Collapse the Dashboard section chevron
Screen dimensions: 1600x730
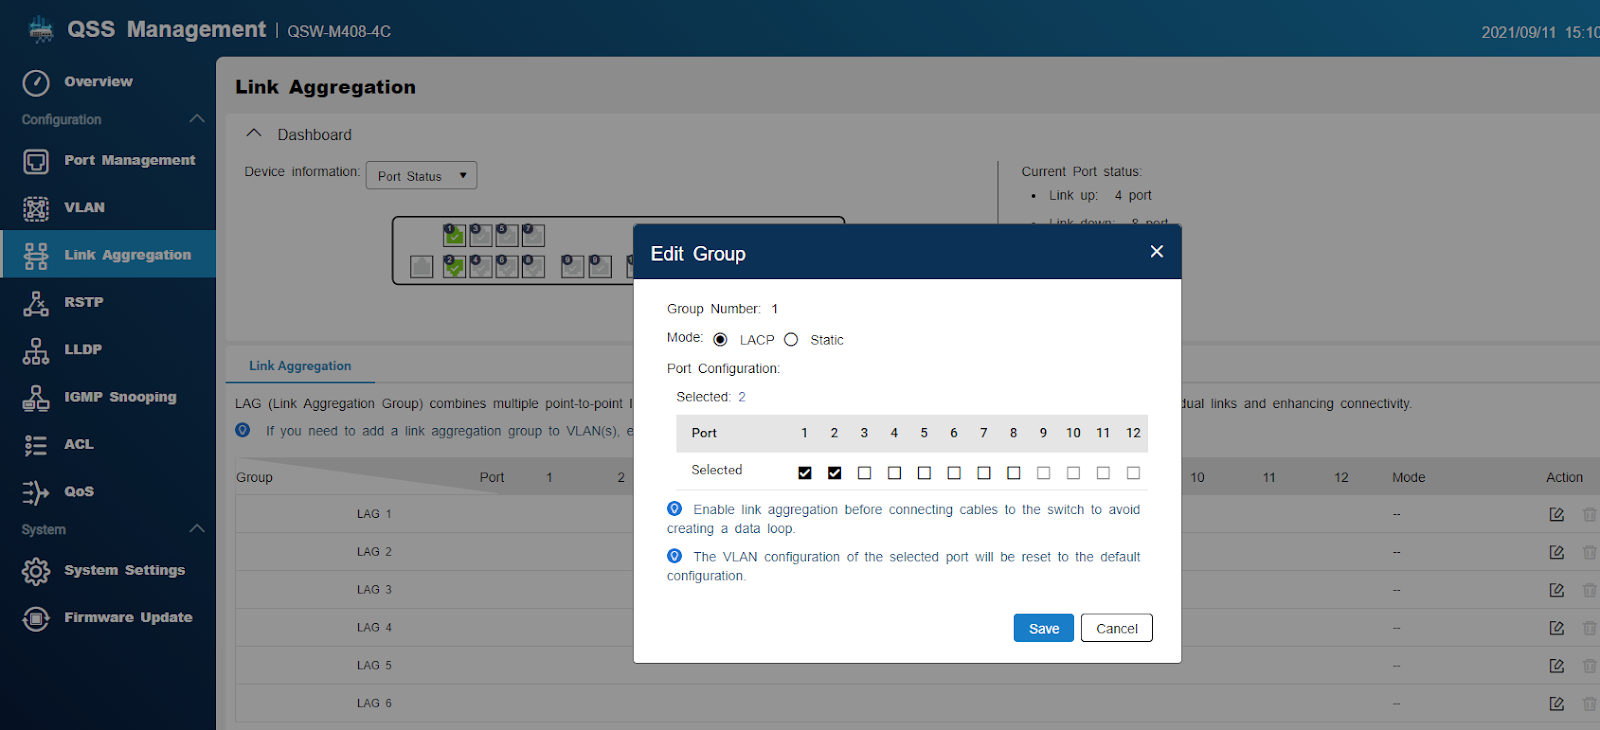(x=254, y=134)
